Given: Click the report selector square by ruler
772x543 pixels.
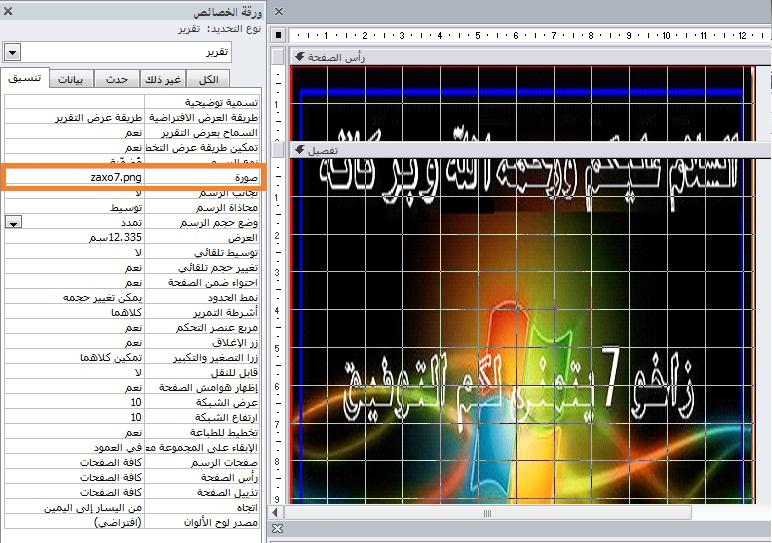Looking at the screenshot, I should click(279, 35).
